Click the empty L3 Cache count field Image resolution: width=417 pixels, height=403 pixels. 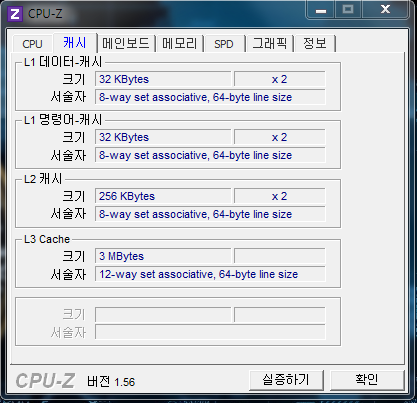[279, 256]
